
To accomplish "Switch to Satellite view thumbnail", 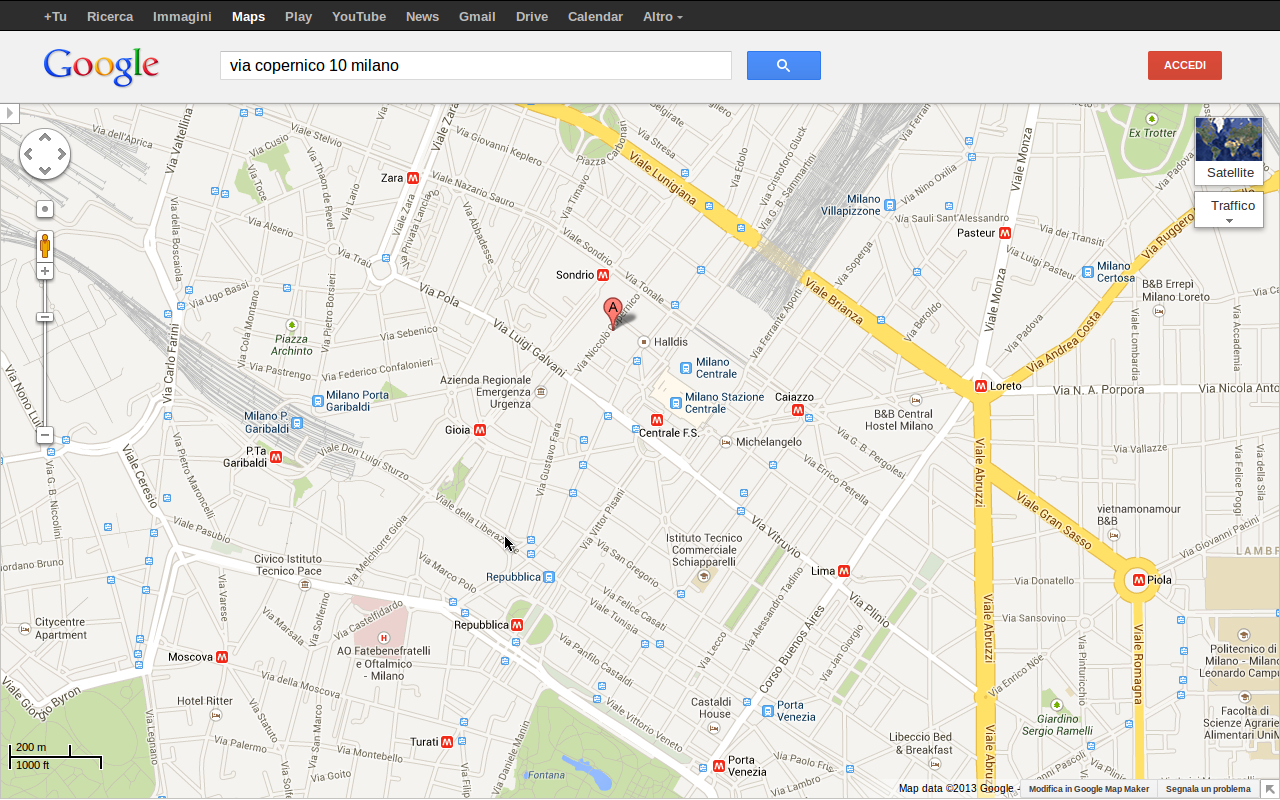I will click(1229, 151).
